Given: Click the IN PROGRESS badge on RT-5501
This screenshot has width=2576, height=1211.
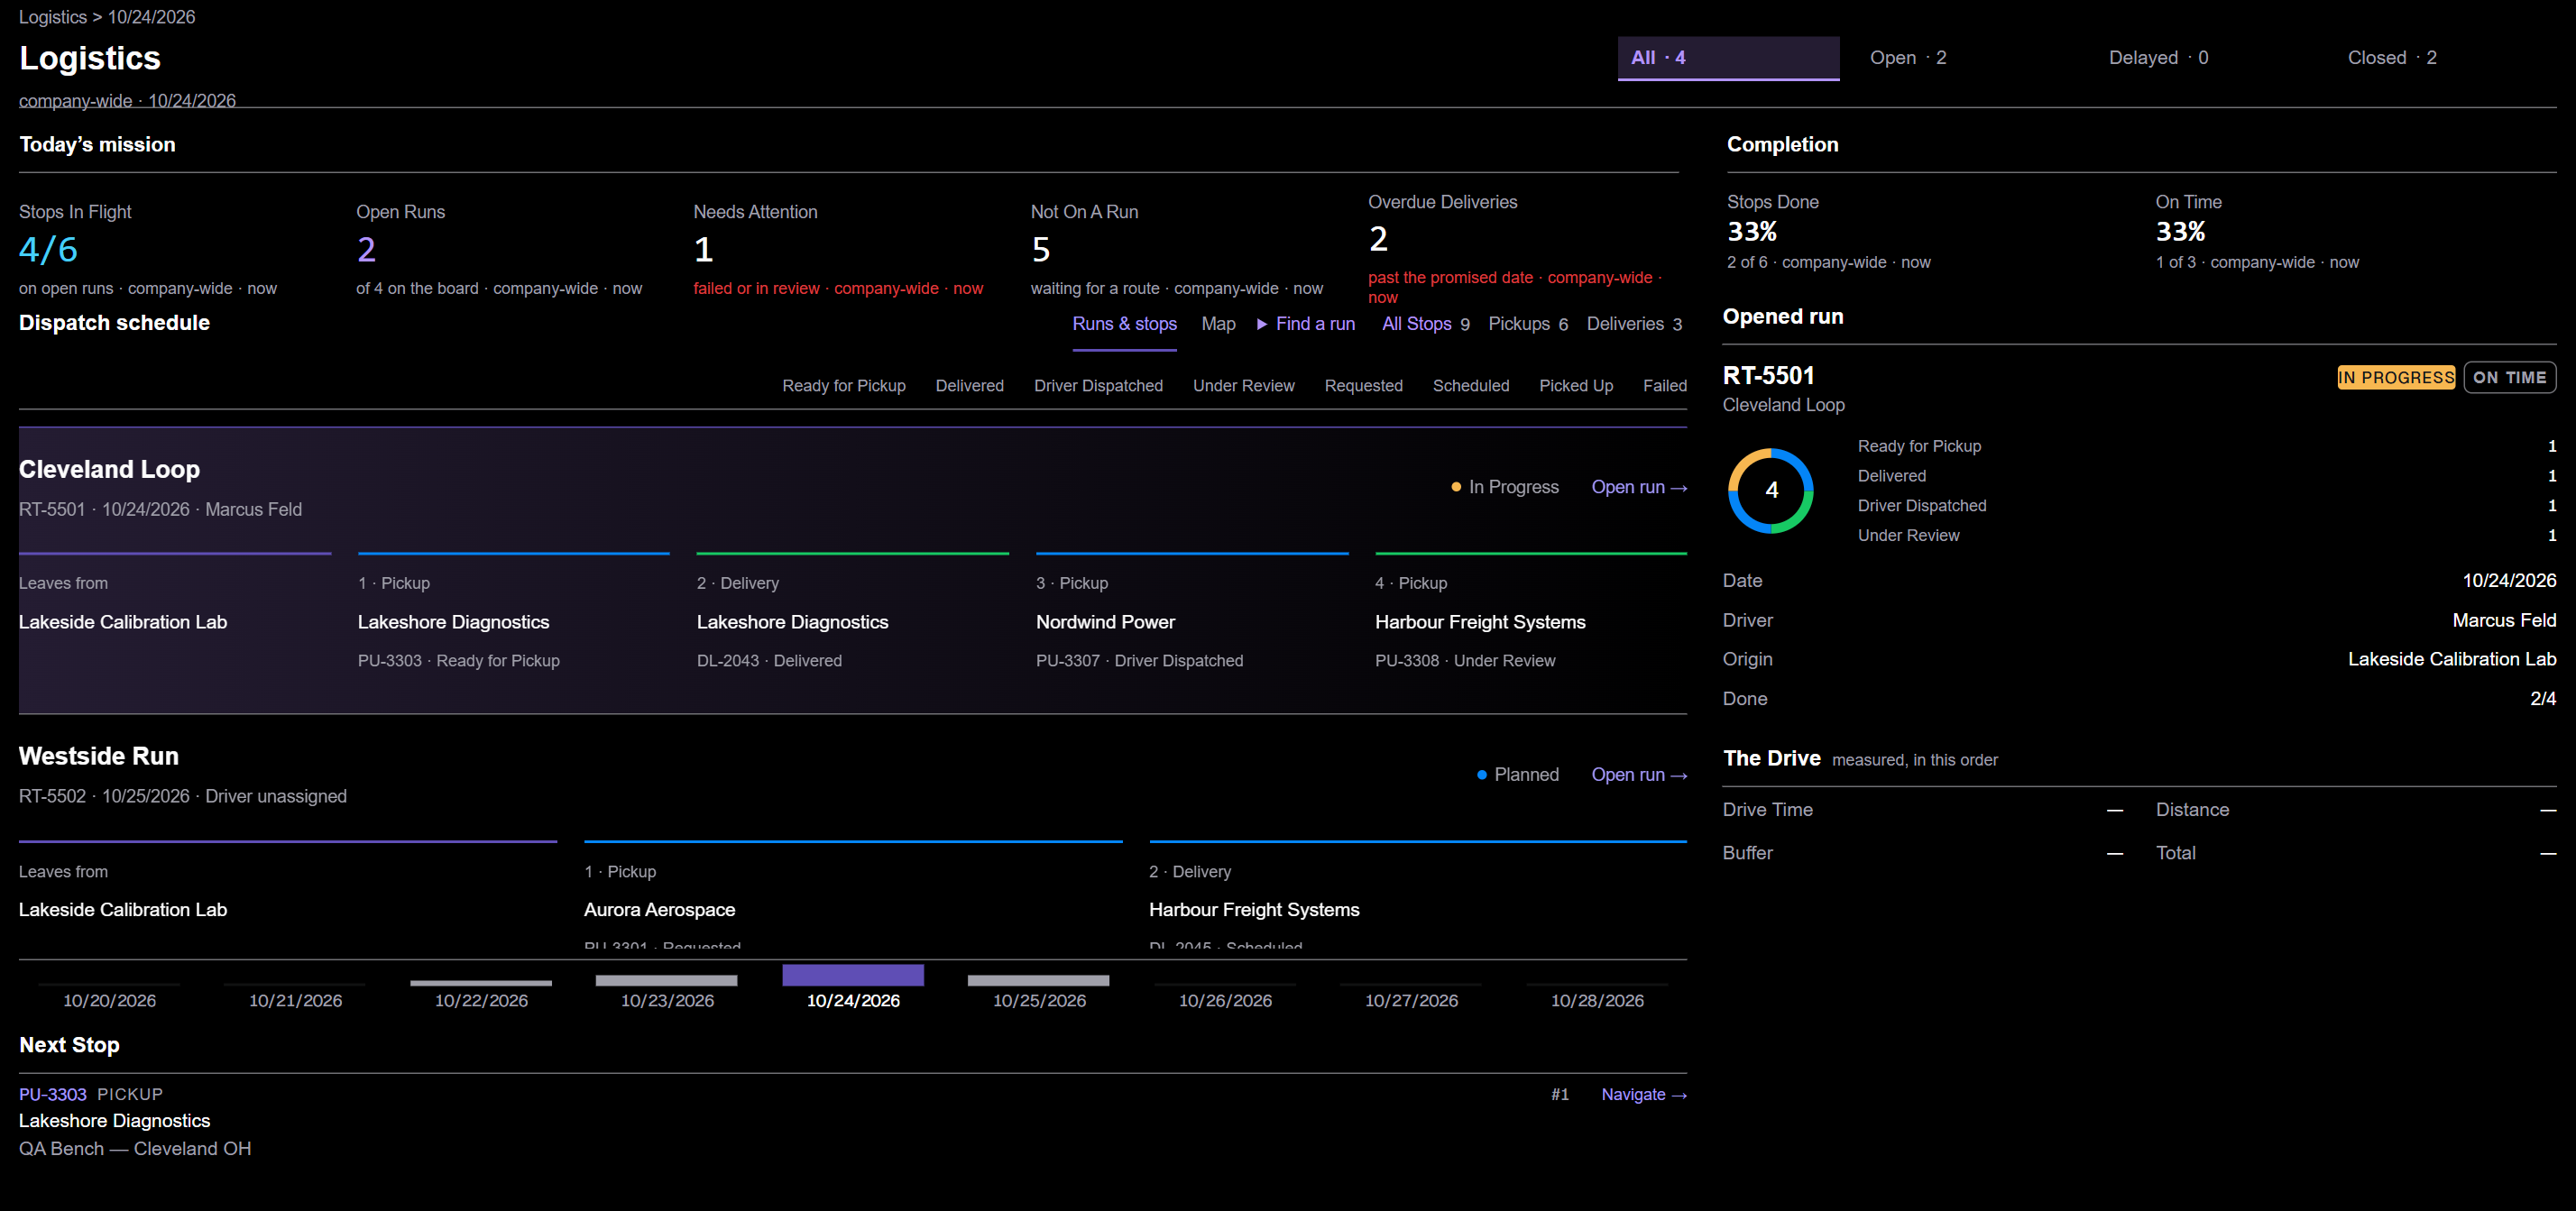Looking at the screenshot, I should click(2395, 377).
